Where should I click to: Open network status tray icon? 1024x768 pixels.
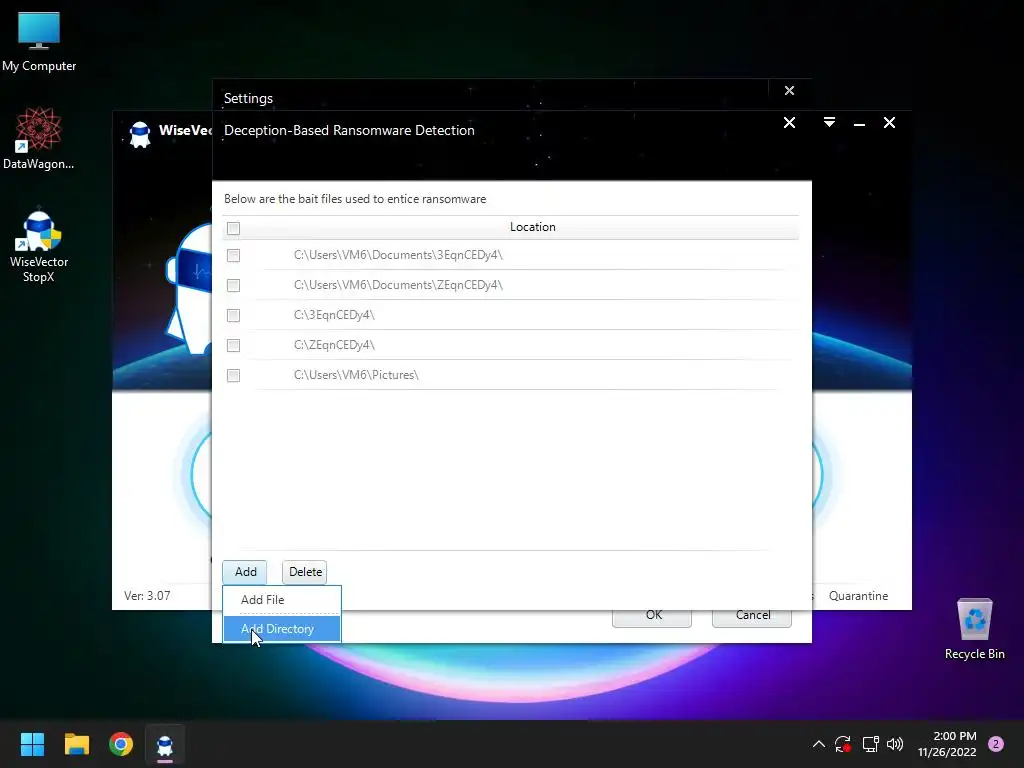870,744
